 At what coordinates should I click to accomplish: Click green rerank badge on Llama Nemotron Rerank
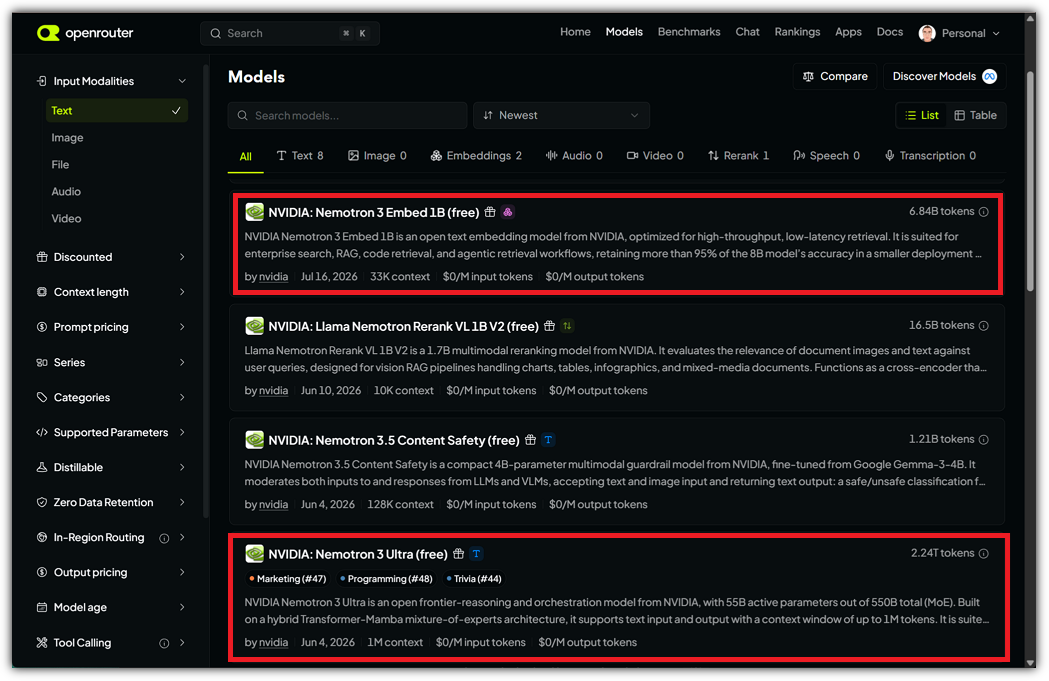(567, 326)
